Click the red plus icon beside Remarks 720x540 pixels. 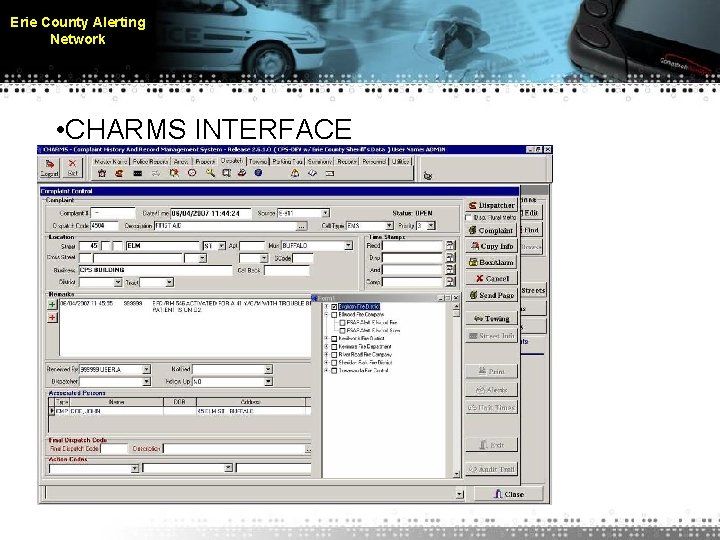coord(52,318)
